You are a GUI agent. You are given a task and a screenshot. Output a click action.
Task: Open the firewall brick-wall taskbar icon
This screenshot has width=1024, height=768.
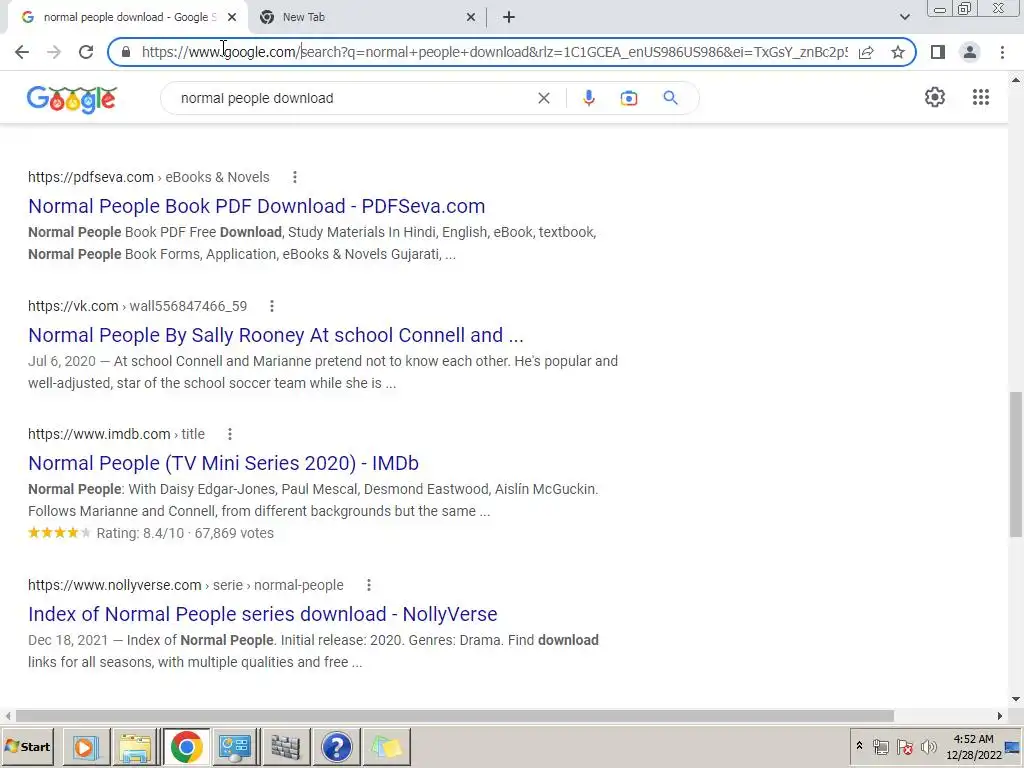tap(285, 746)
